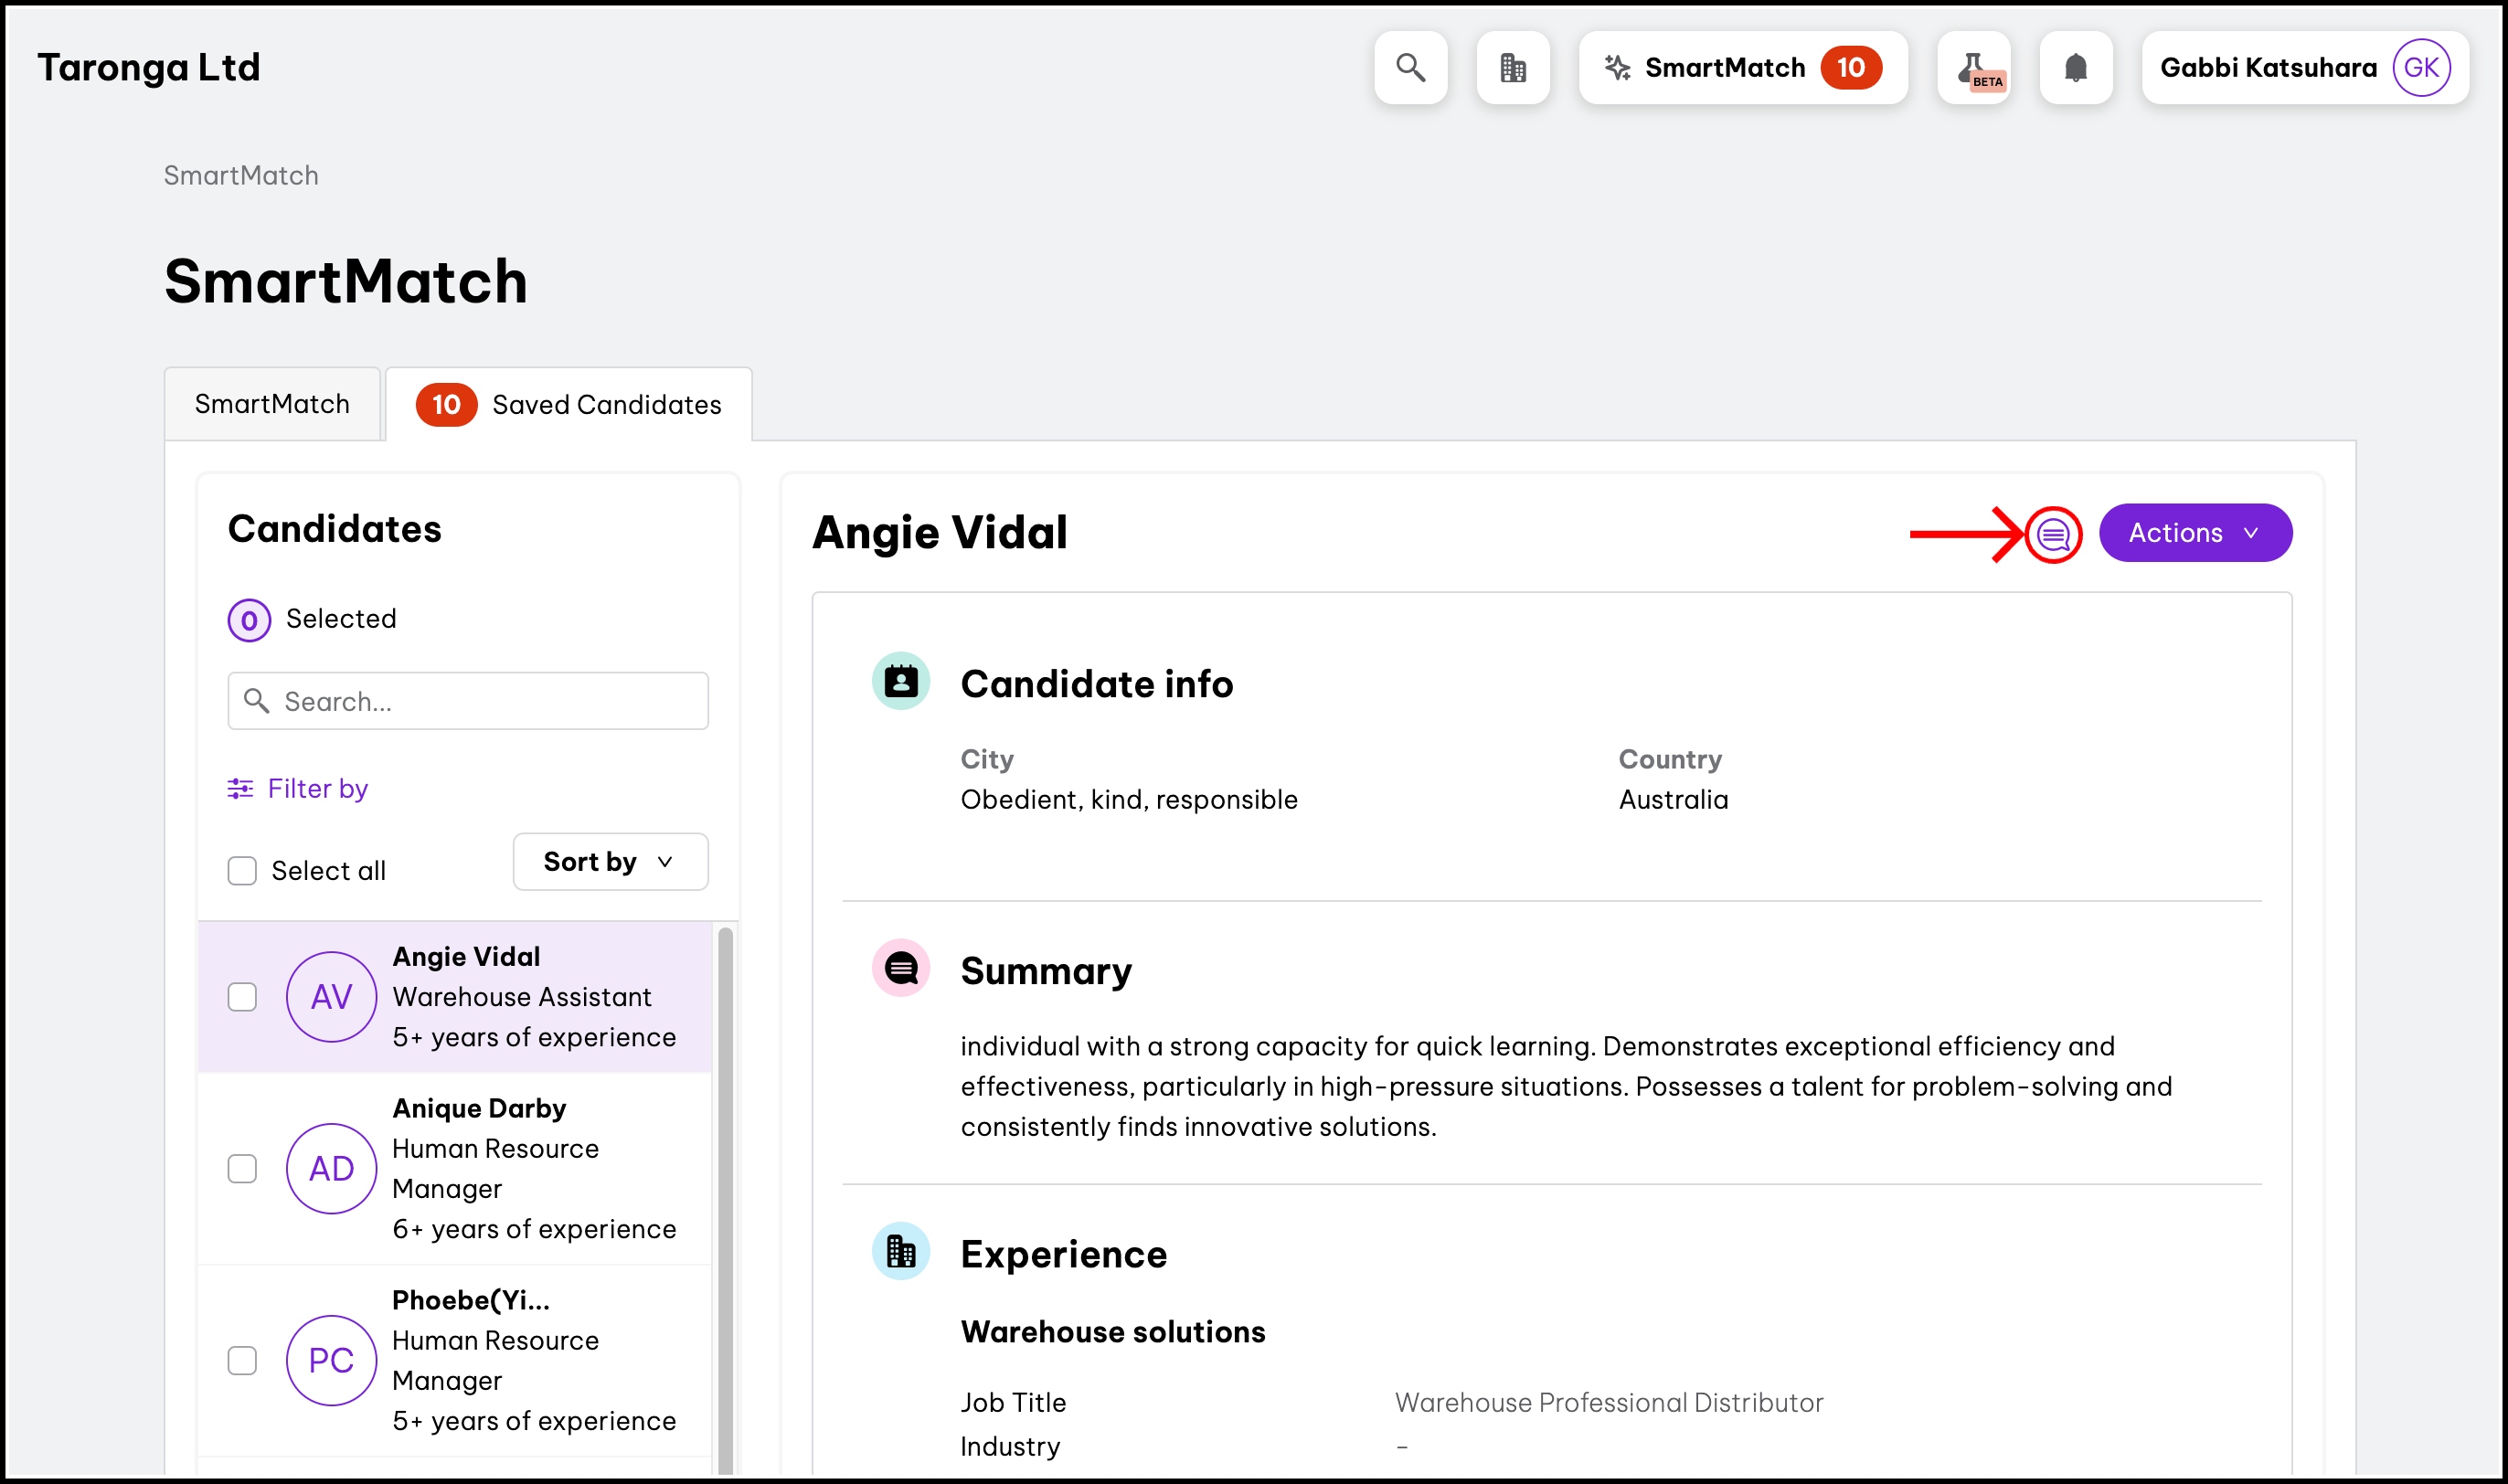Click the Experience building icon
The width and height of the screenshot is (2508, 1484).
901,1251
